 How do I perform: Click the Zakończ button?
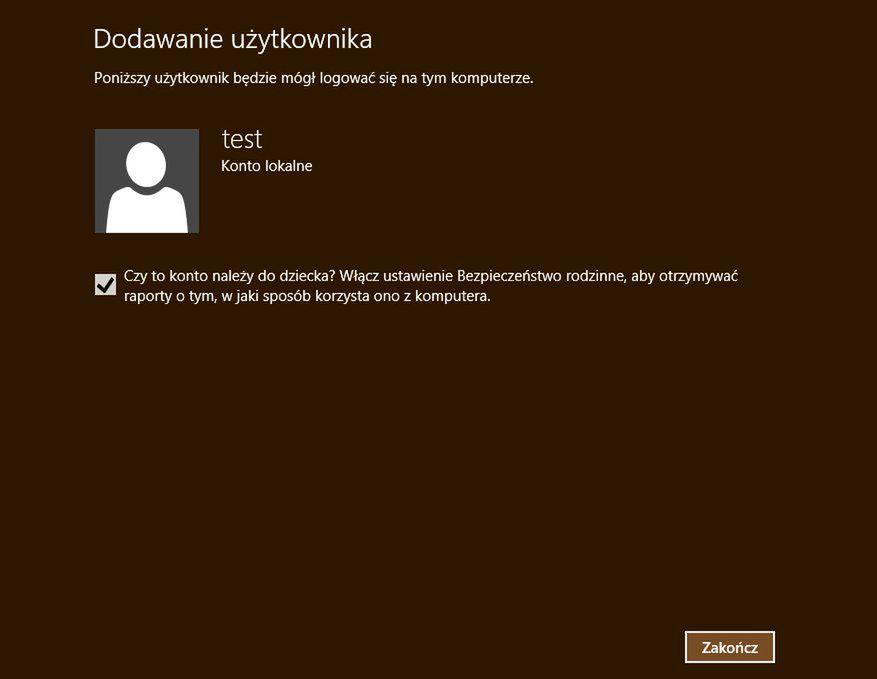tap(729, 647)
